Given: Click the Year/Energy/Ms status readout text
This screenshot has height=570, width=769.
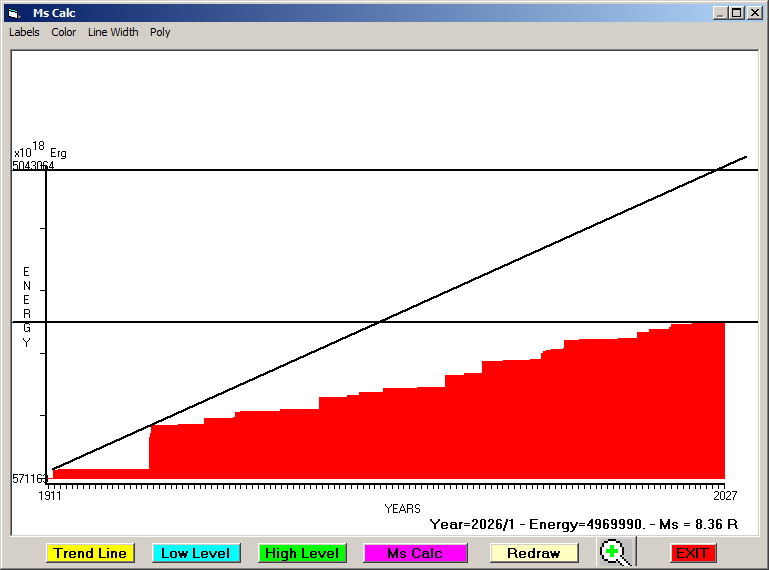Looking at the screenshot, I should point(583,523).
